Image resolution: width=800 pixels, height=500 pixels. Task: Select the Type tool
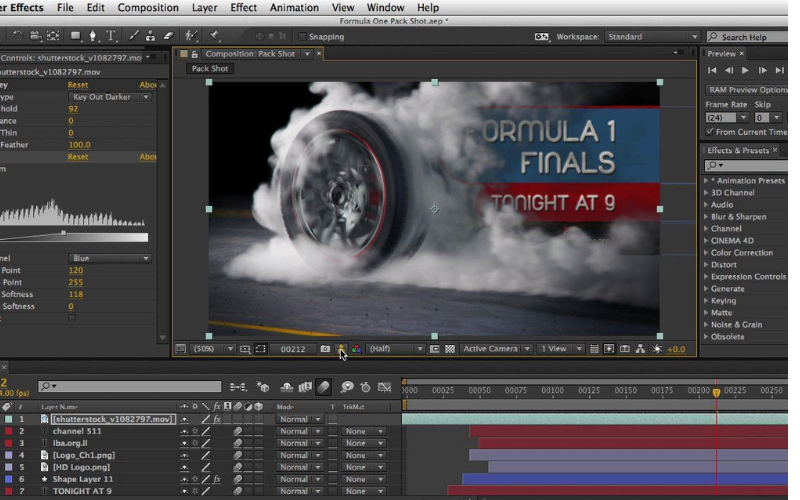[x=110, y=37]
